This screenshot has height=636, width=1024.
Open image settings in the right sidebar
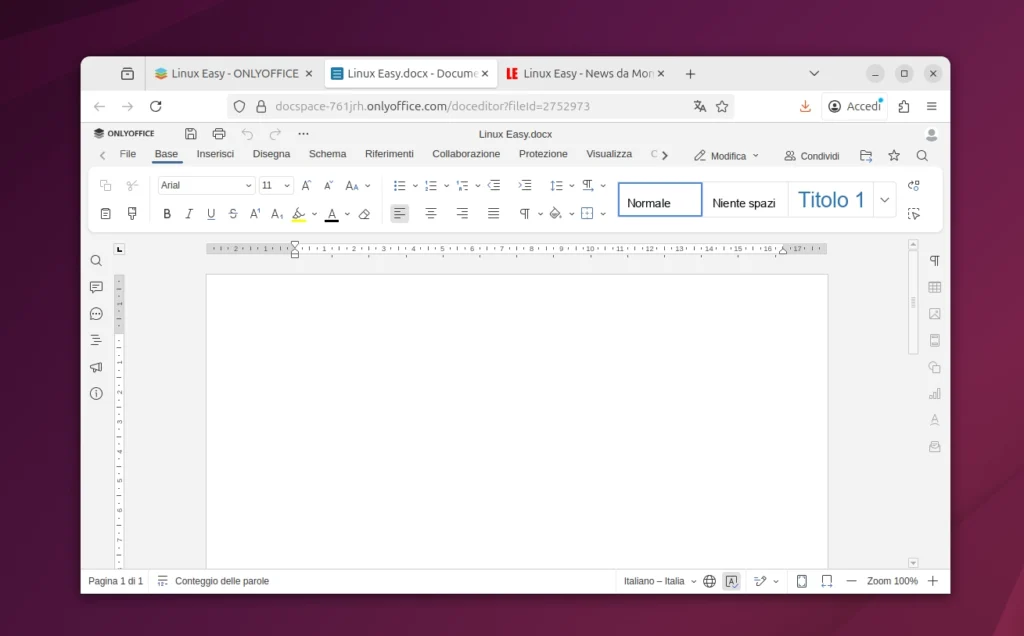934,313
